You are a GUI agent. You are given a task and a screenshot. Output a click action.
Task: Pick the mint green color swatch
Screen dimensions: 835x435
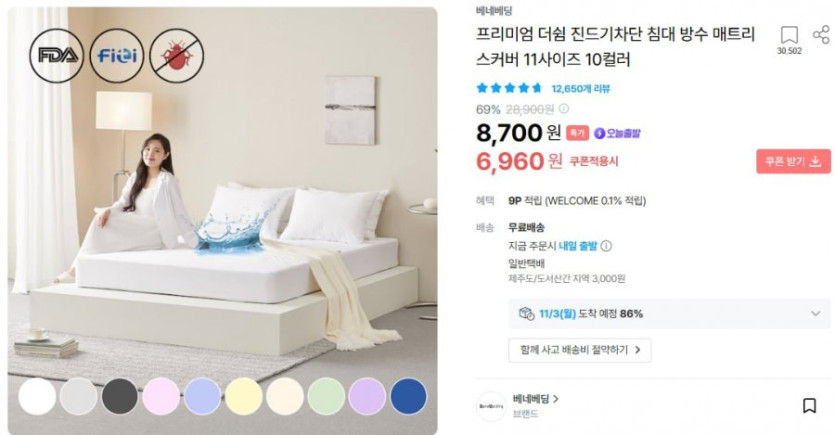coord(326,396)
